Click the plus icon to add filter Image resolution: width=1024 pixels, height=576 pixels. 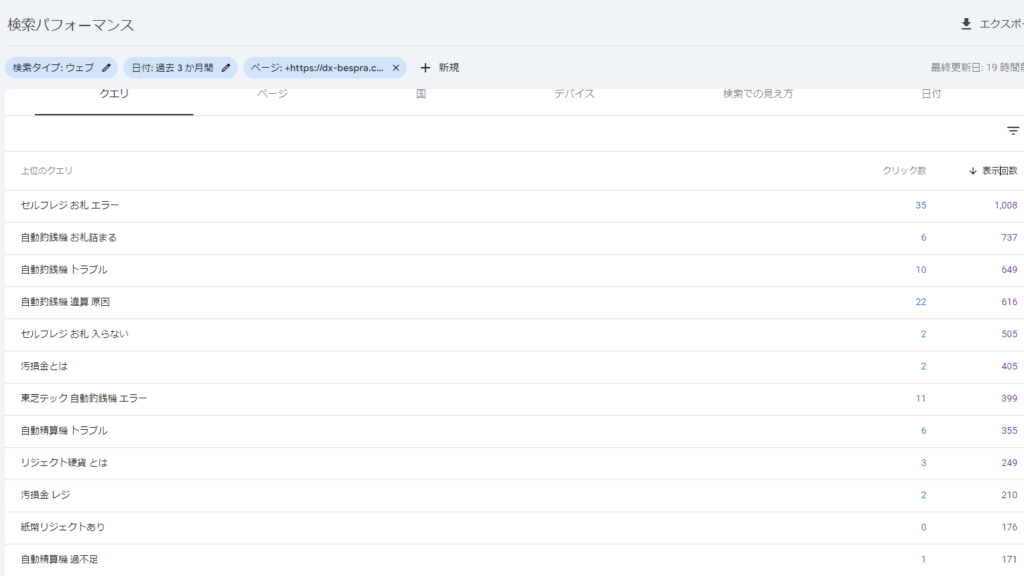coord(425,68)
